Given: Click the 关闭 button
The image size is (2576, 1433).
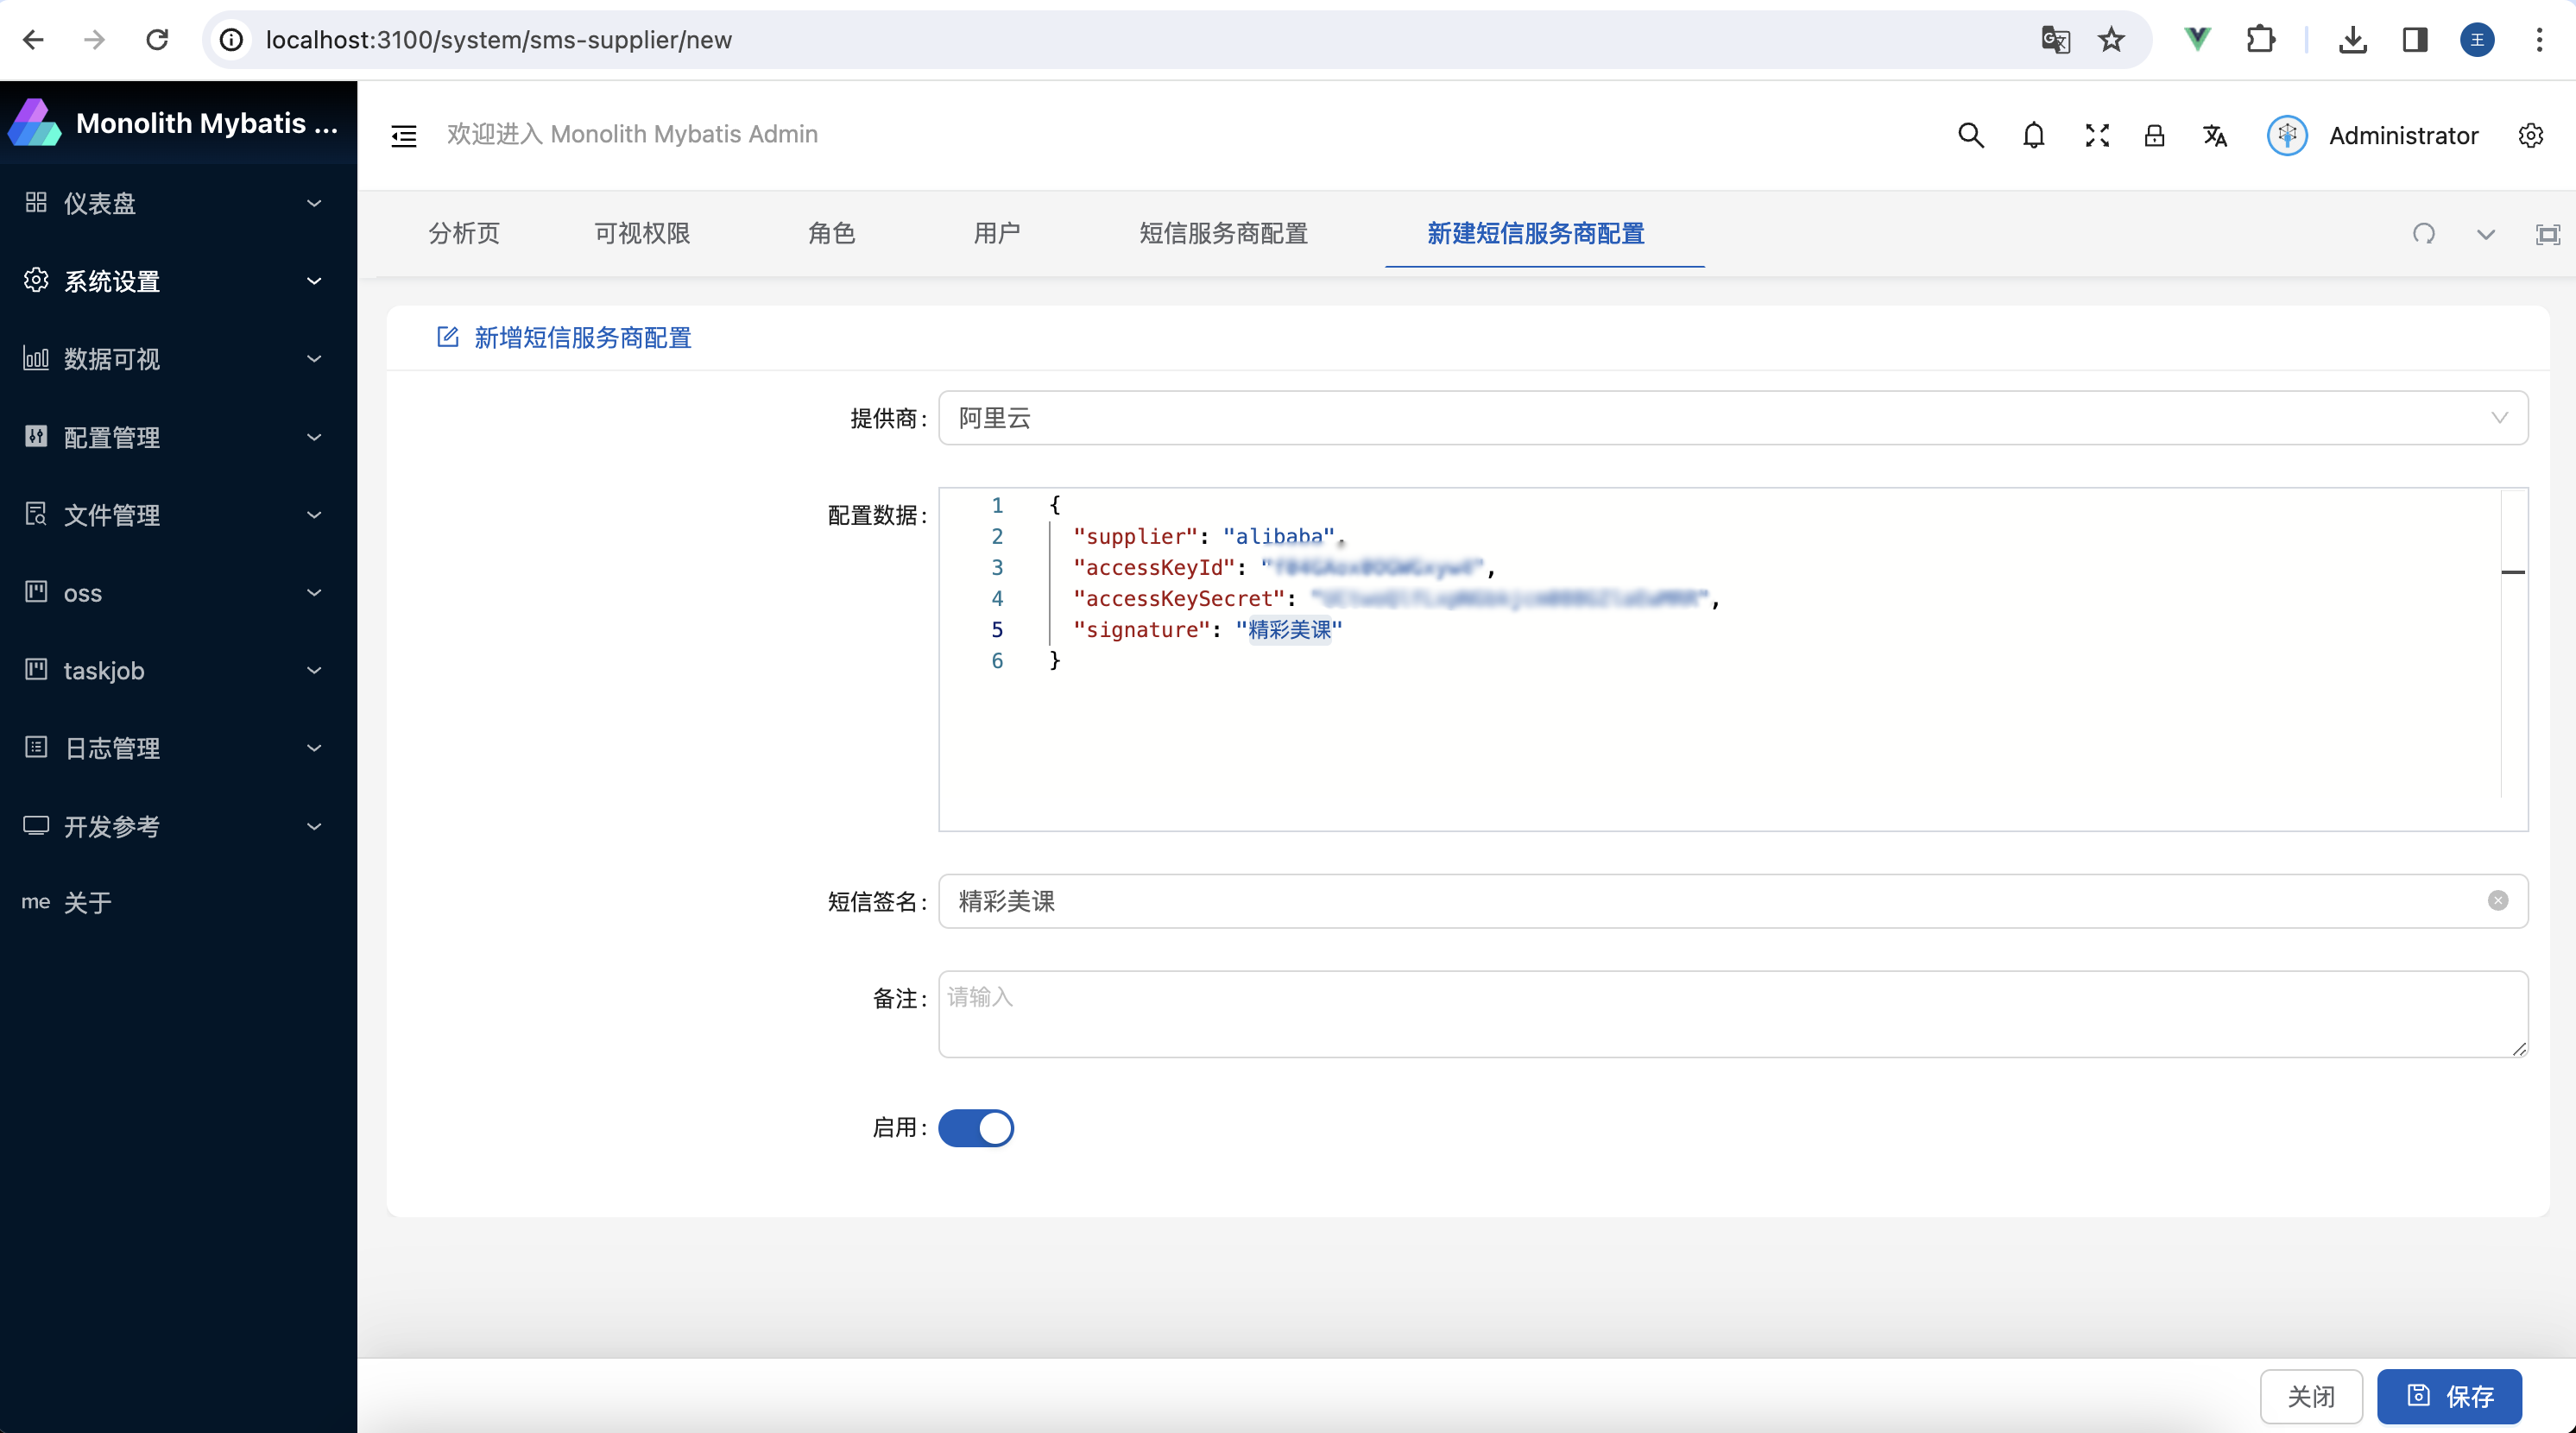Looking at the screenshot, I should pos(2310,1396).
